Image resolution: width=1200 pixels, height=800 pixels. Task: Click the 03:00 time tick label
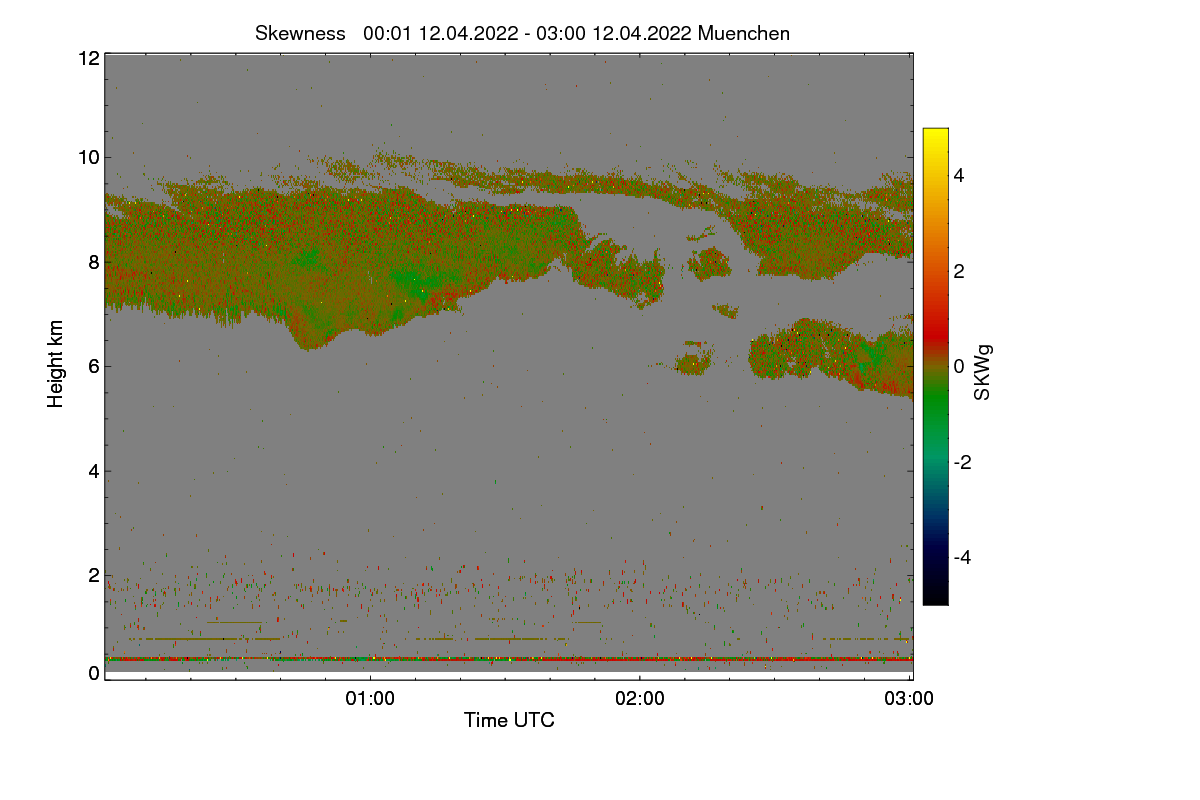(x=909, y=699)
